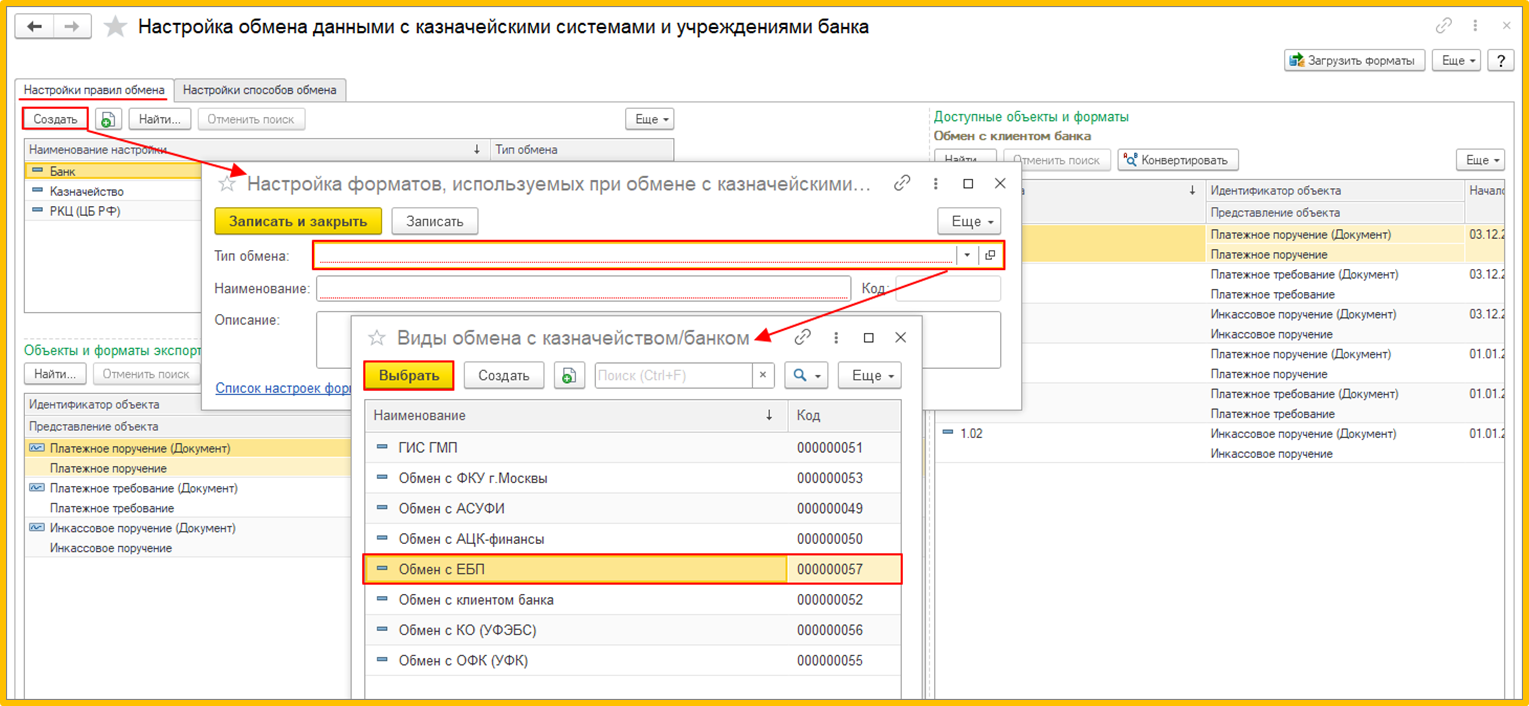Open Еще menu in Доступные объекты panel

click(x=1480, y=160)
